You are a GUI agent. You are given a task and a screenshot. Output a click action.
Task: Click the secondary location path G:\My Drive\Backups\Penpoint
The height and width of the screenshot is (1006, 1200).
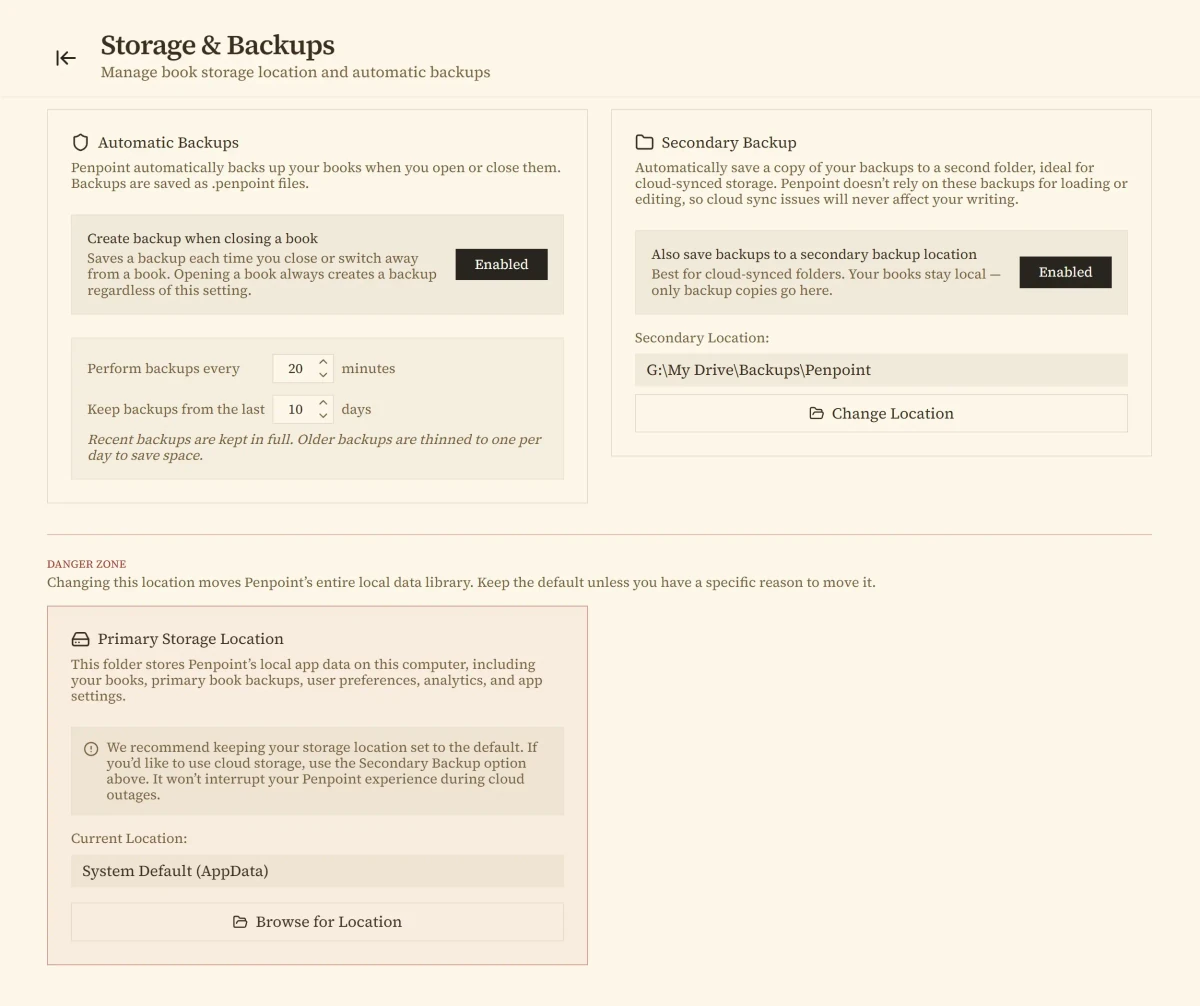tap(881, 370)
